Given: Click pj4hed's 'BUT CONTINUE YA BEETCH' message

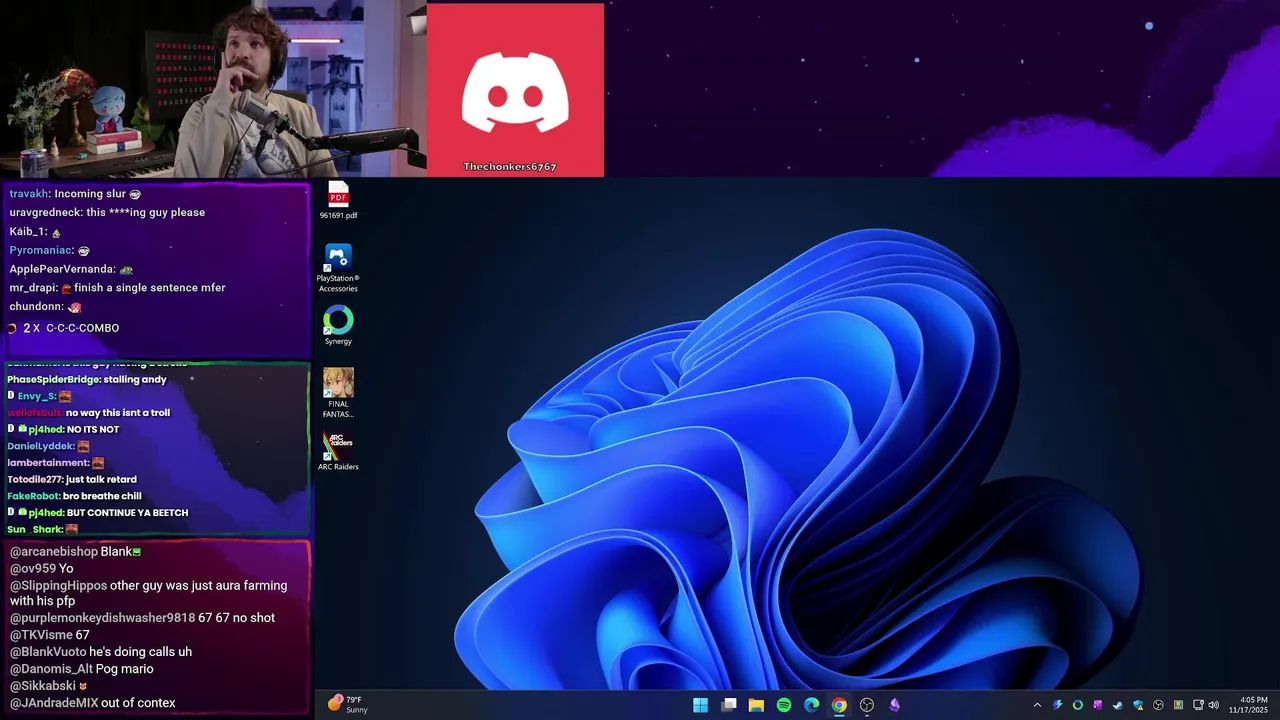Looking at the screenshot, I should coord(98,513).
